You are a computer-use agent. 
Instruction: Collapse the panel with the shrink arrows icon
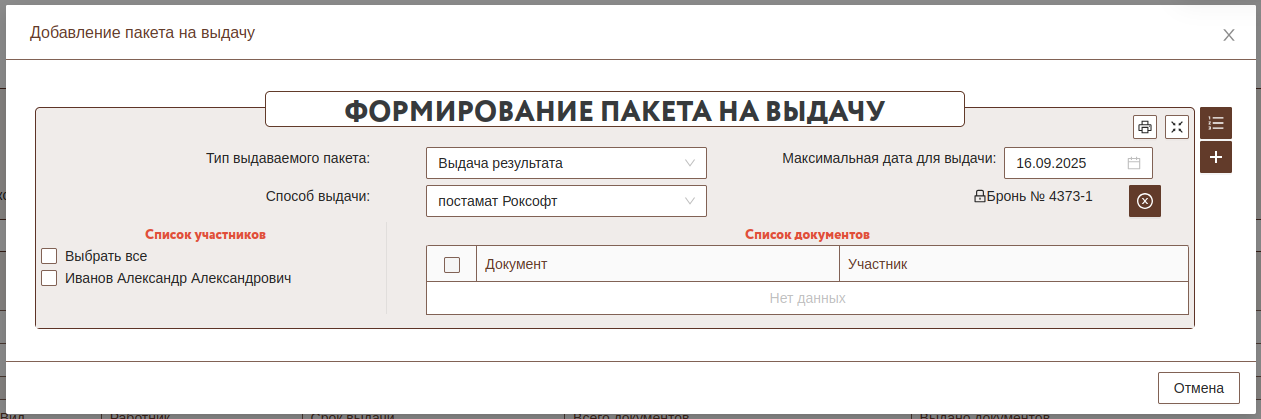(1176, 127)
